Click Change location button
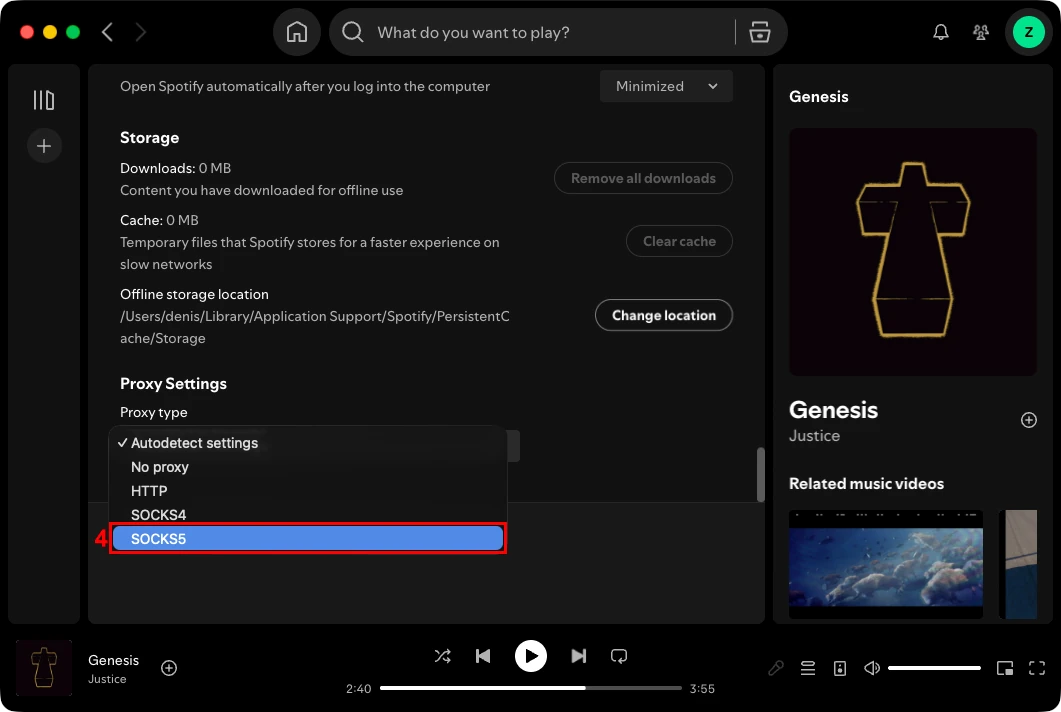Screen dimensions: 1061x712 [x=664, y=315]
